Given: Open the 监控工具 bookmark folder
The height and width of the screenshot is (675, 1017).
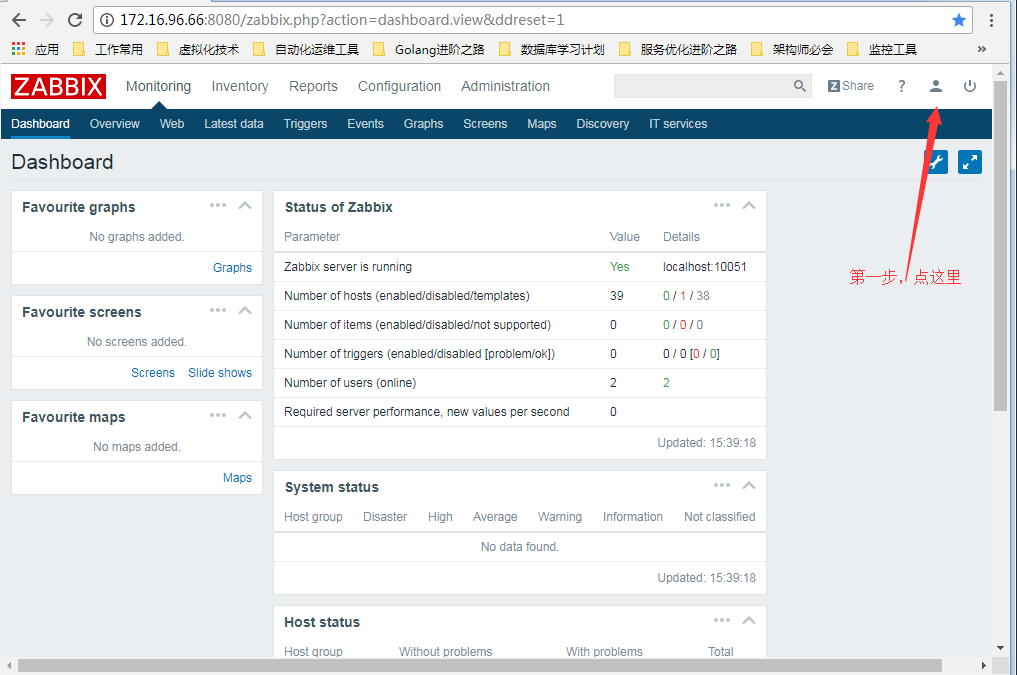Looking at the screenshot, I should (x=883, y=49).
